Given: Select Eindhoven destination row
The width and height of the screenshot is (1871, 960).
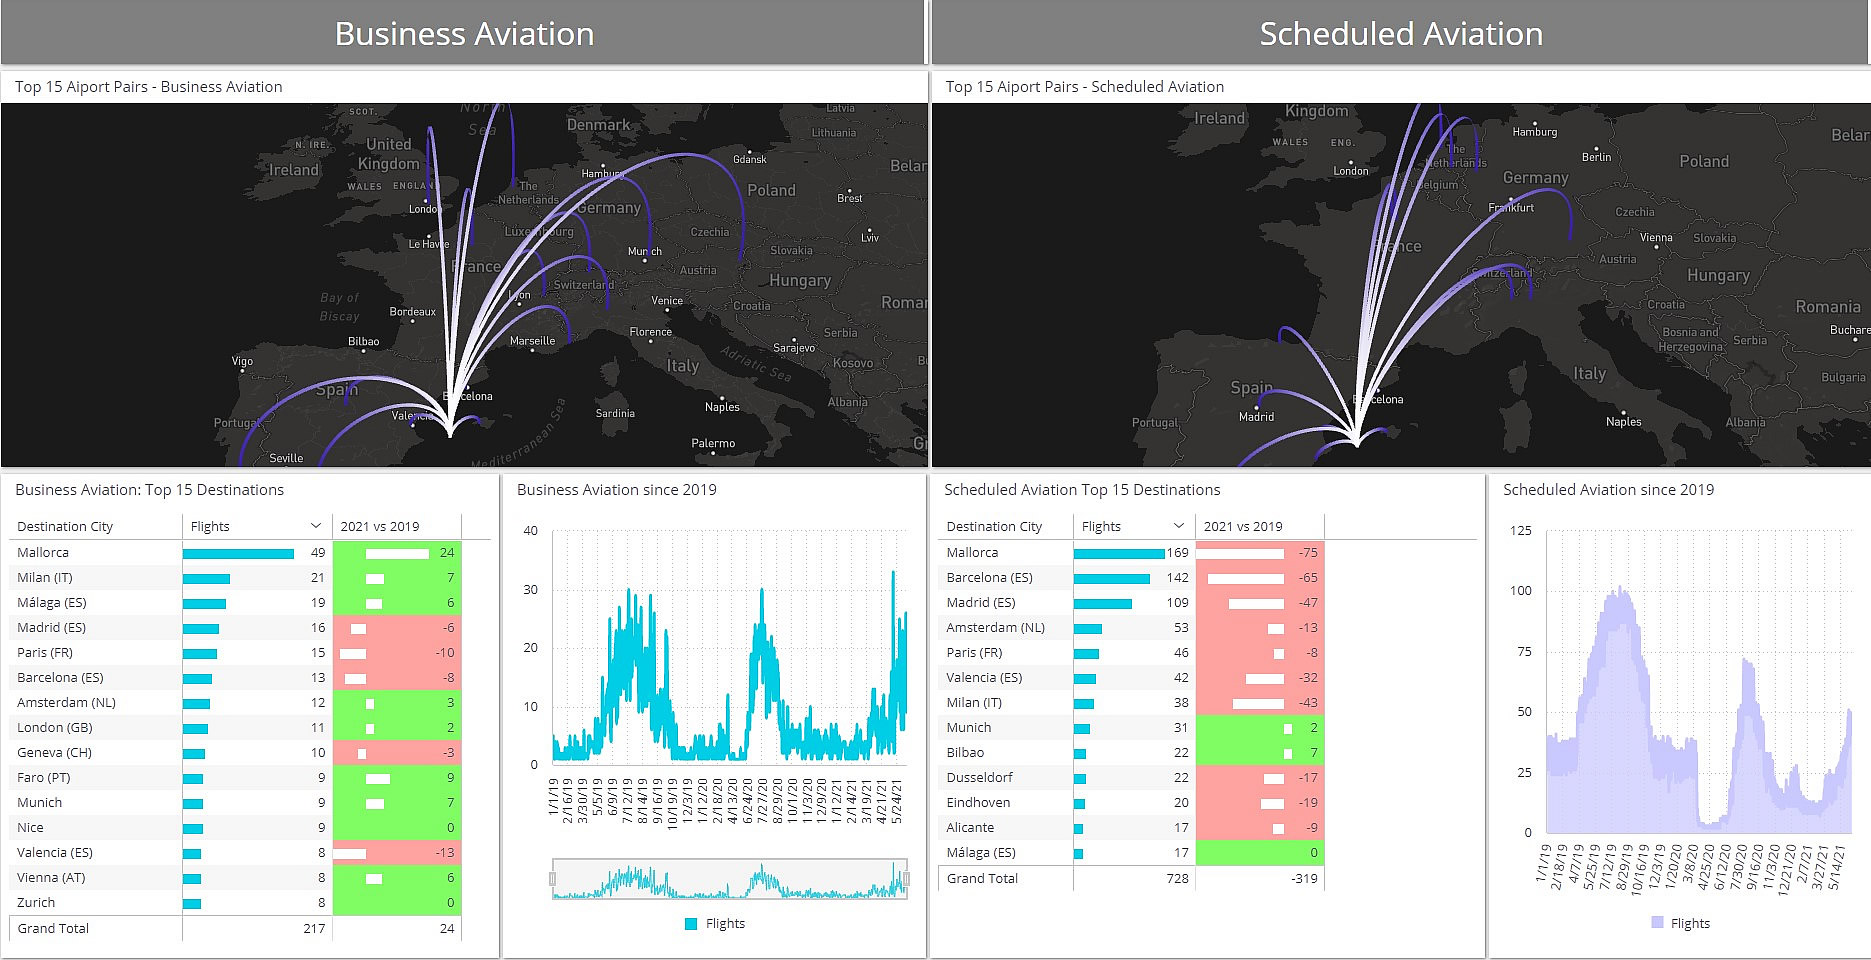Looking at the screenshot, I should tap(1131, 802).
